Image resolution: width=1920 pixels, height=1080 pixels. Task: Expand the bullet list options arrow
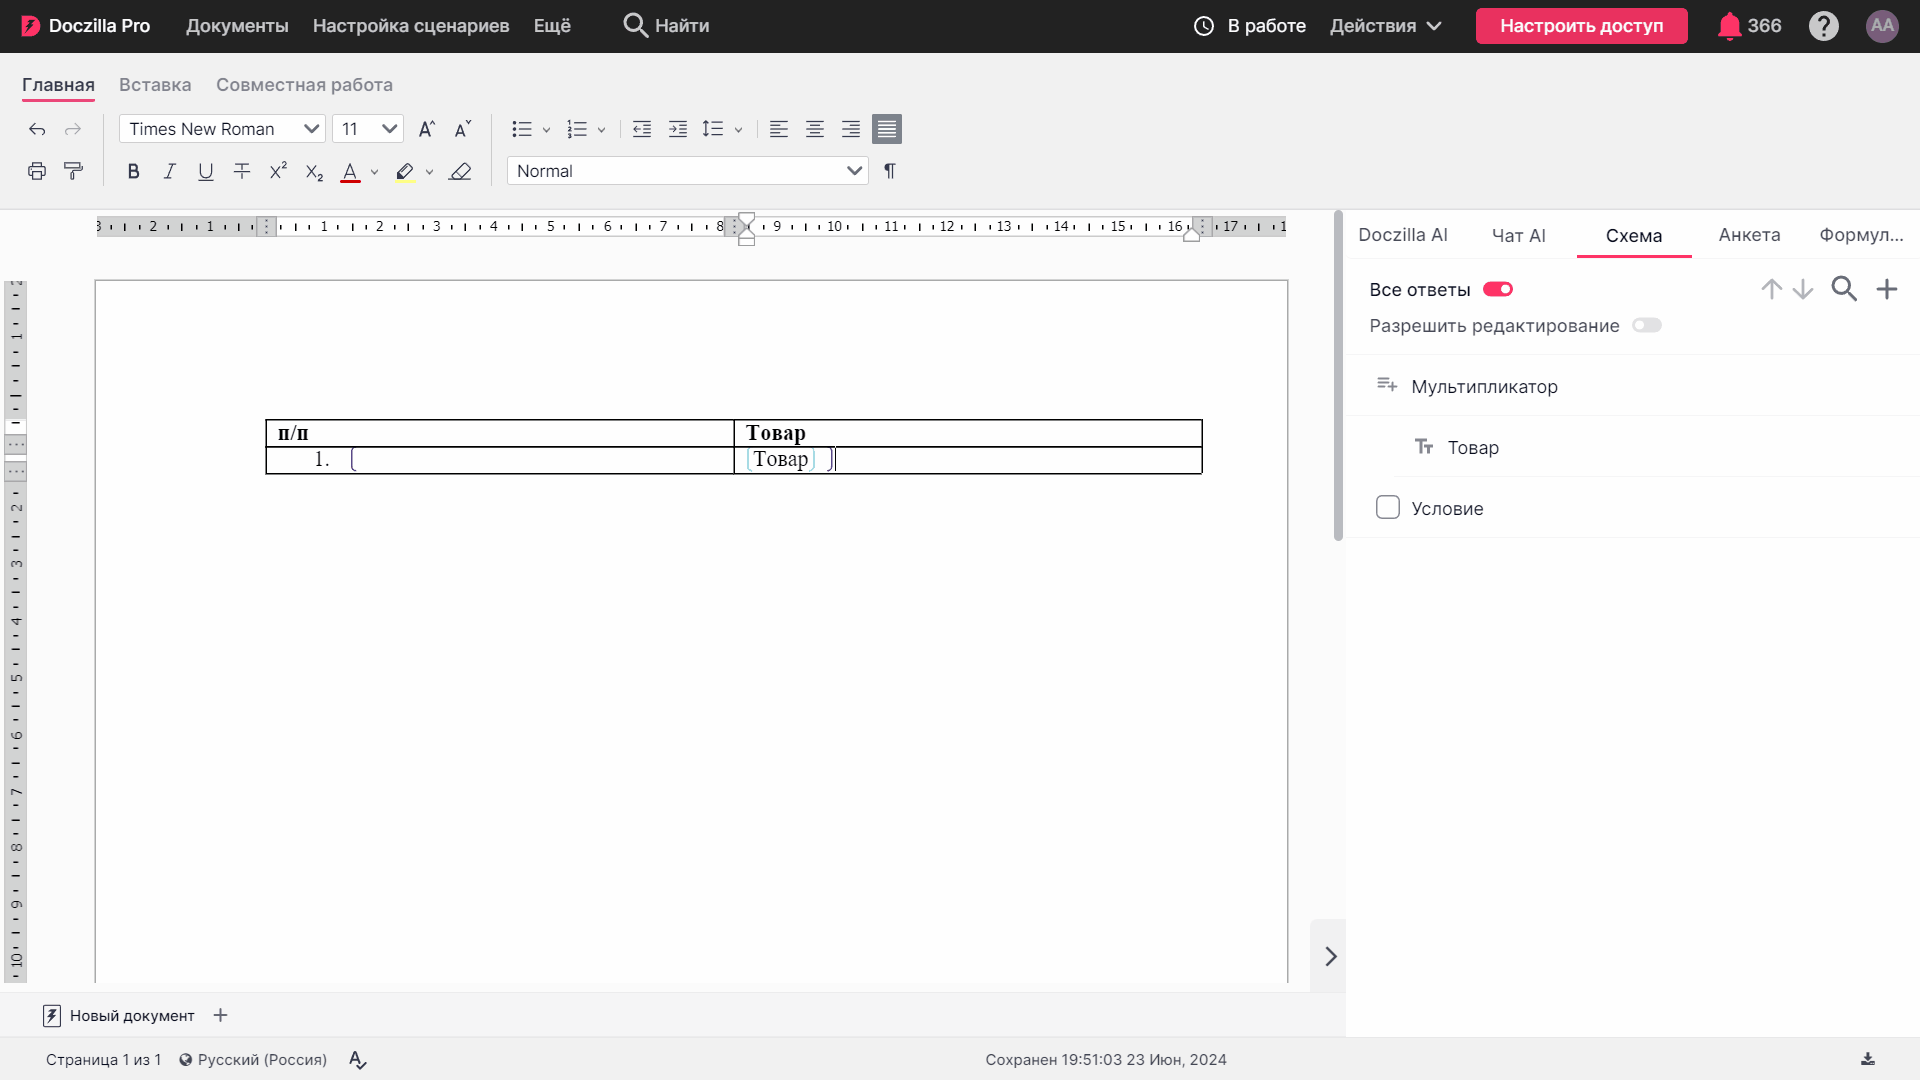(546, 130)
